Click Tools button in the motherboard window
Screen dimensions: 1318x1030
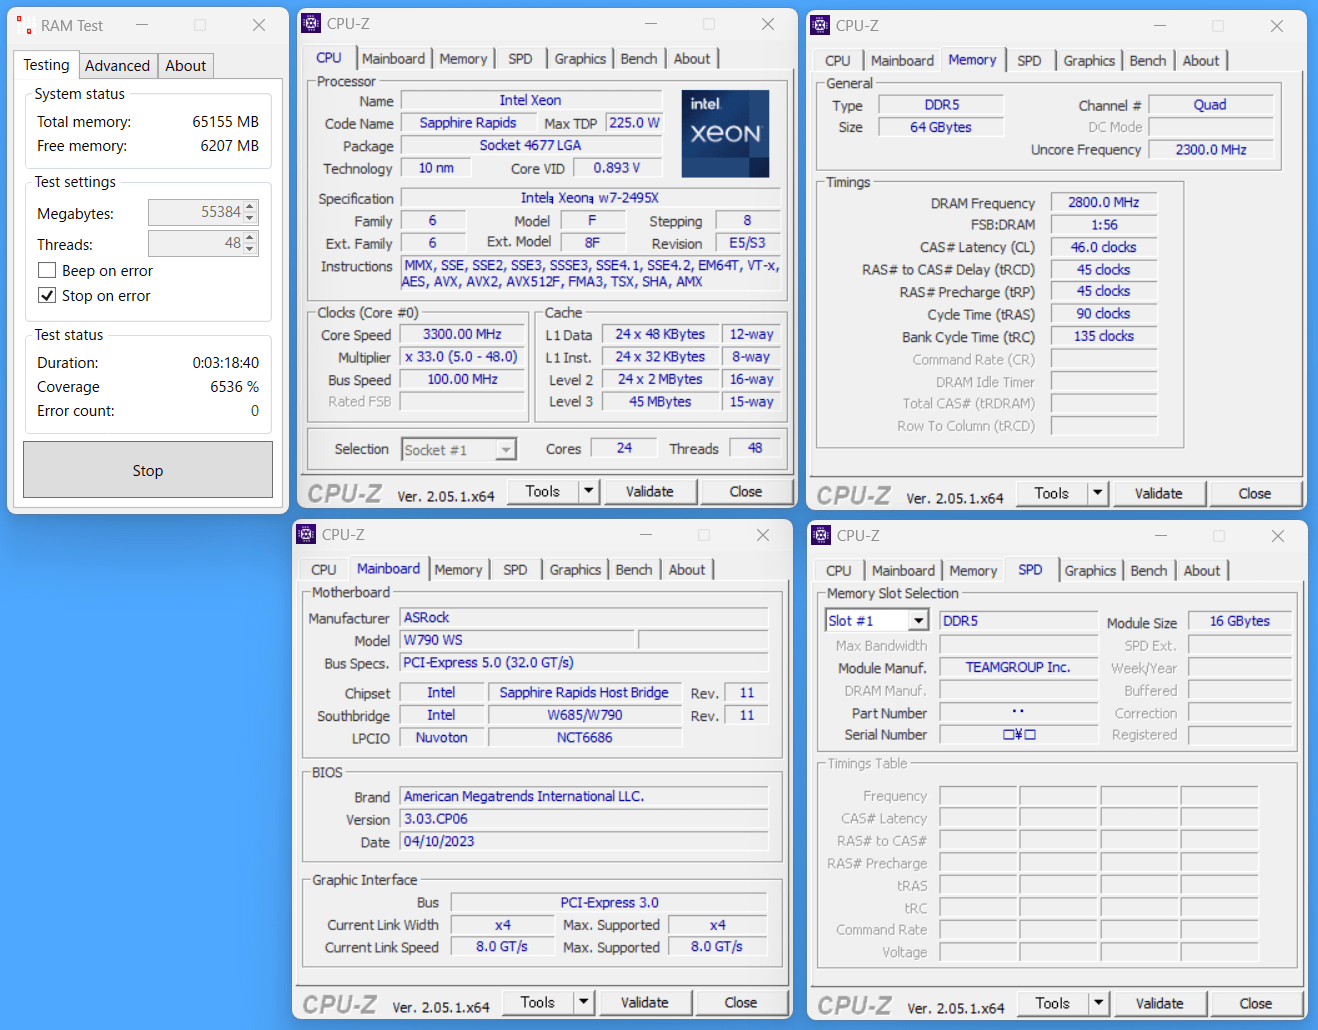point(538,1002)
